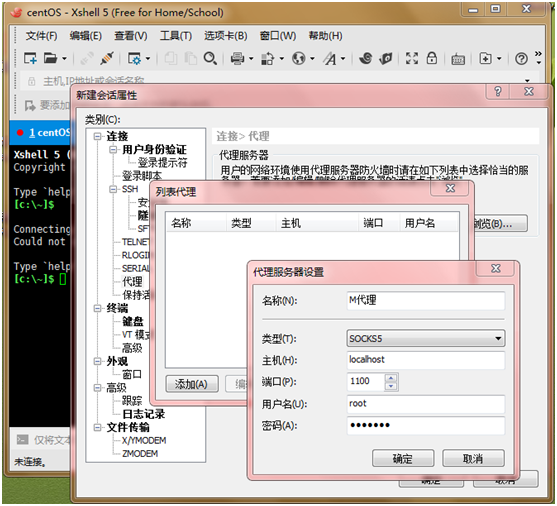Open the address bar history dropdown

click(x=527, y=81)
